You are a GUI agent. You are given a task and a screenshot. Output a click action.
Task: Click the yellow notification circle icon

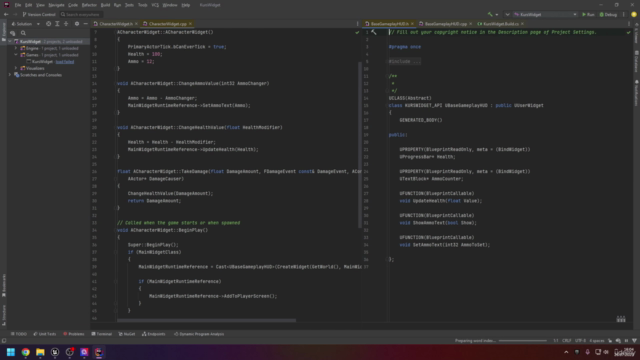(x=634, y=14)
